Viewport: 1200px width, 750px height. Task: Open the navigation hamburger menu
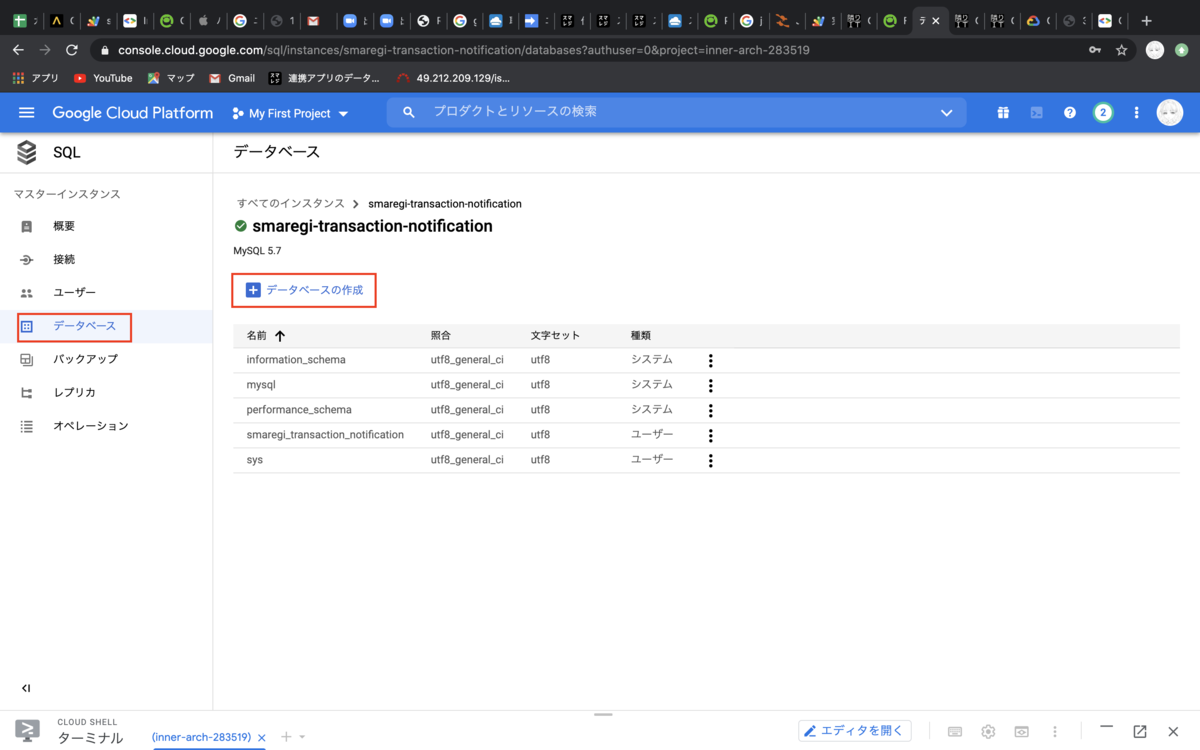tap(26, 112)
